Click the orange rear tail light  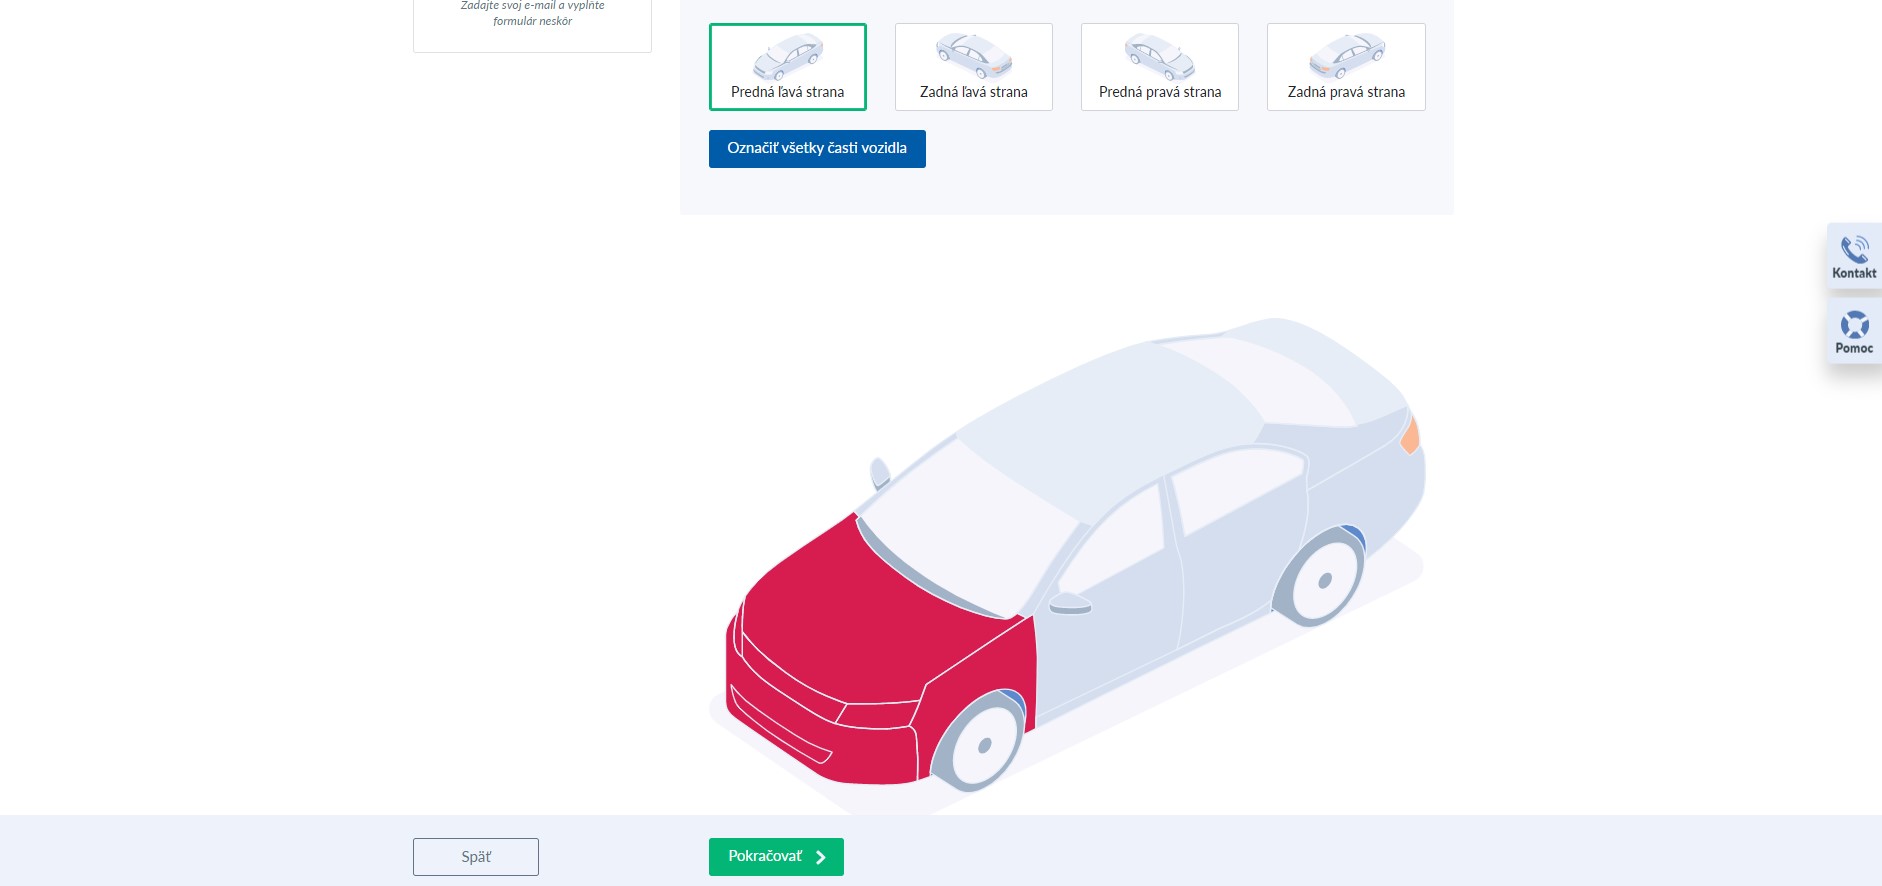coord(1410,436)
